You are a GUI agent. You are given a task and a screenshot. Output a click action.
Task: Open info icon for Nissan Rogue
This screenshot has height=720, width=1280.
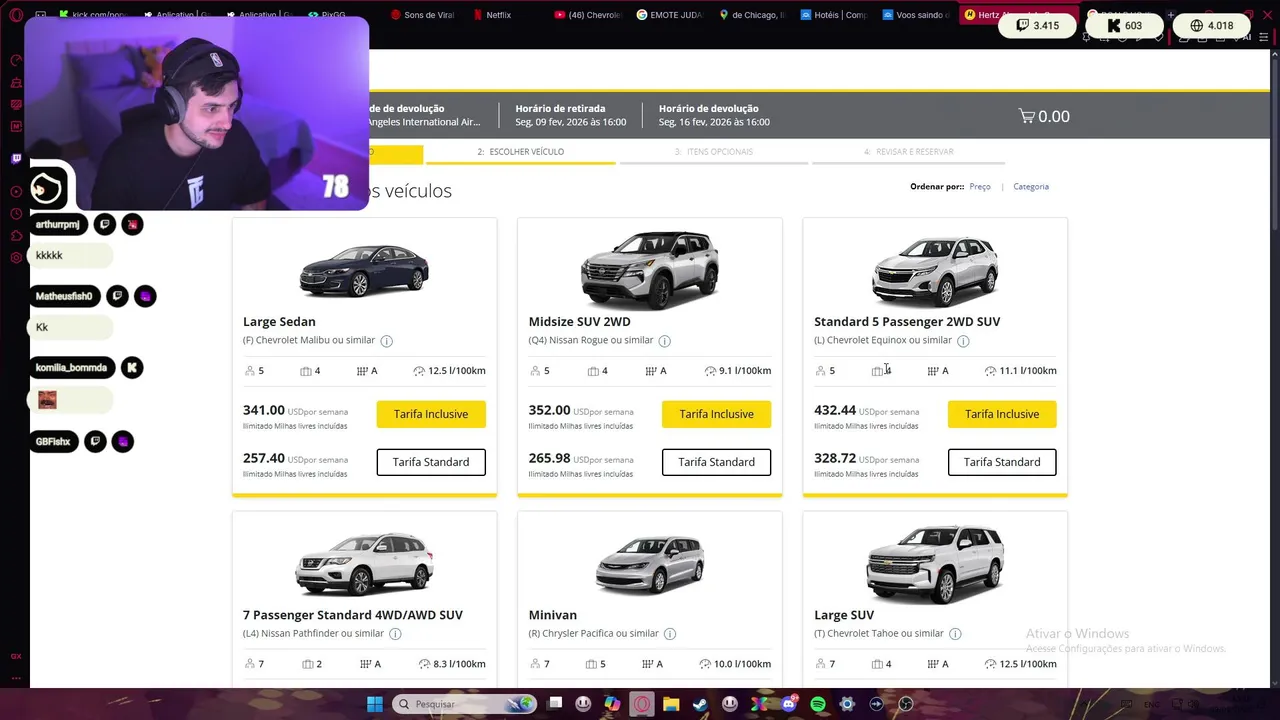(x=664, y=341)
